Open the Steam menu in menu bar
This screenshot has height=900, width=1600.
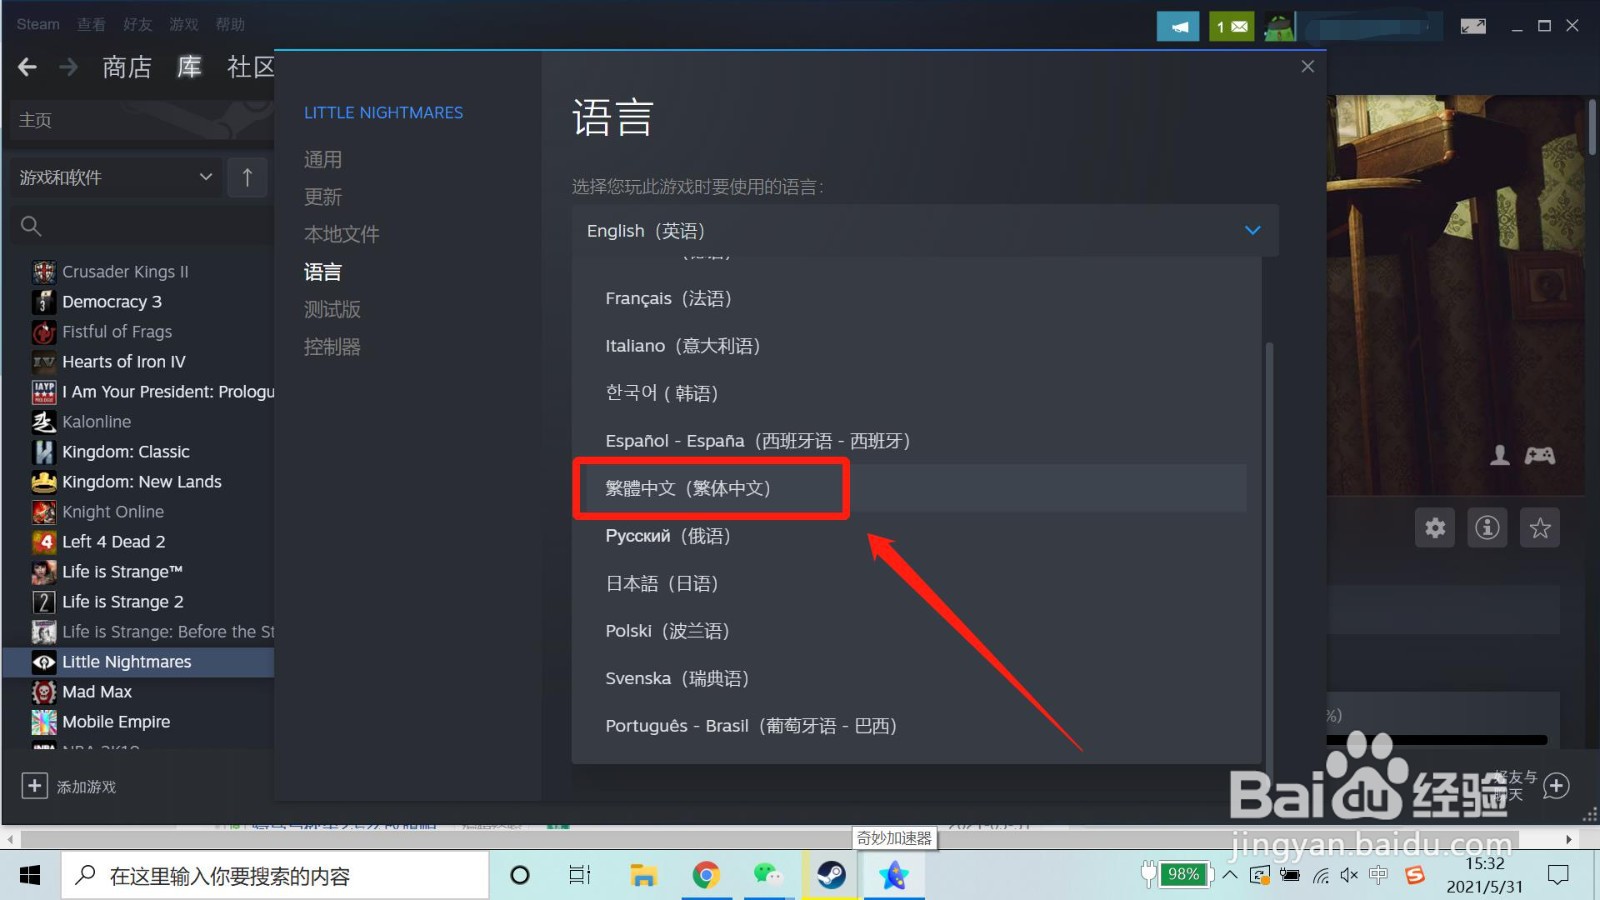pos(38,24)
